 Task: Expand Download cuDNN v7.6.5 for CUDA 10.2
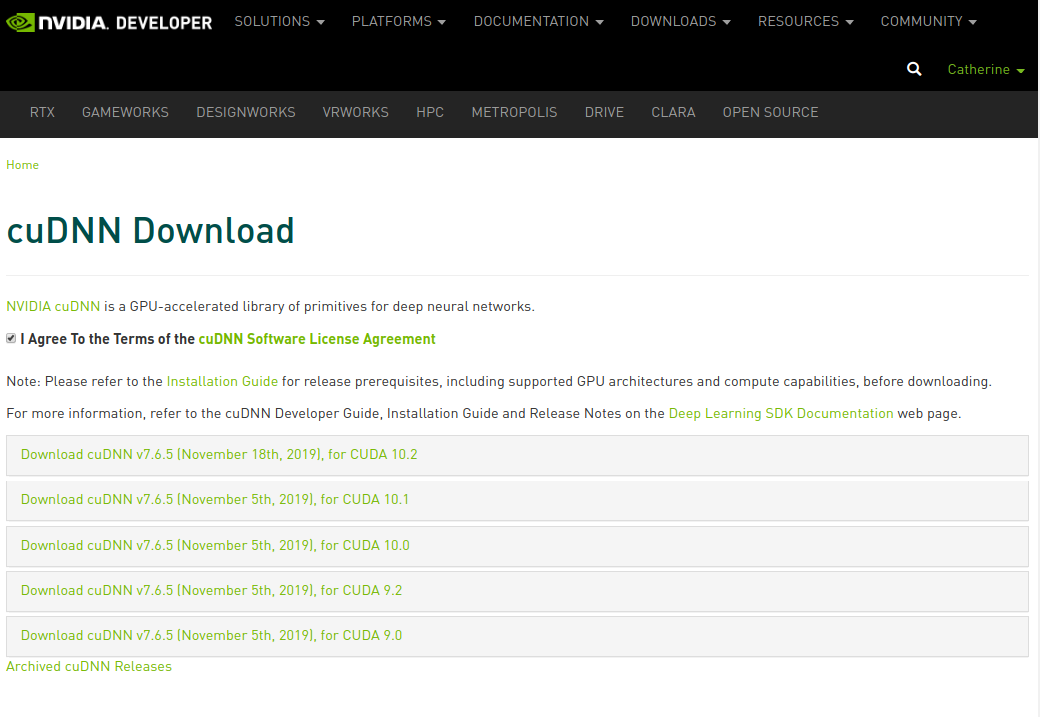pyautogui.click(x=517, y=455)
